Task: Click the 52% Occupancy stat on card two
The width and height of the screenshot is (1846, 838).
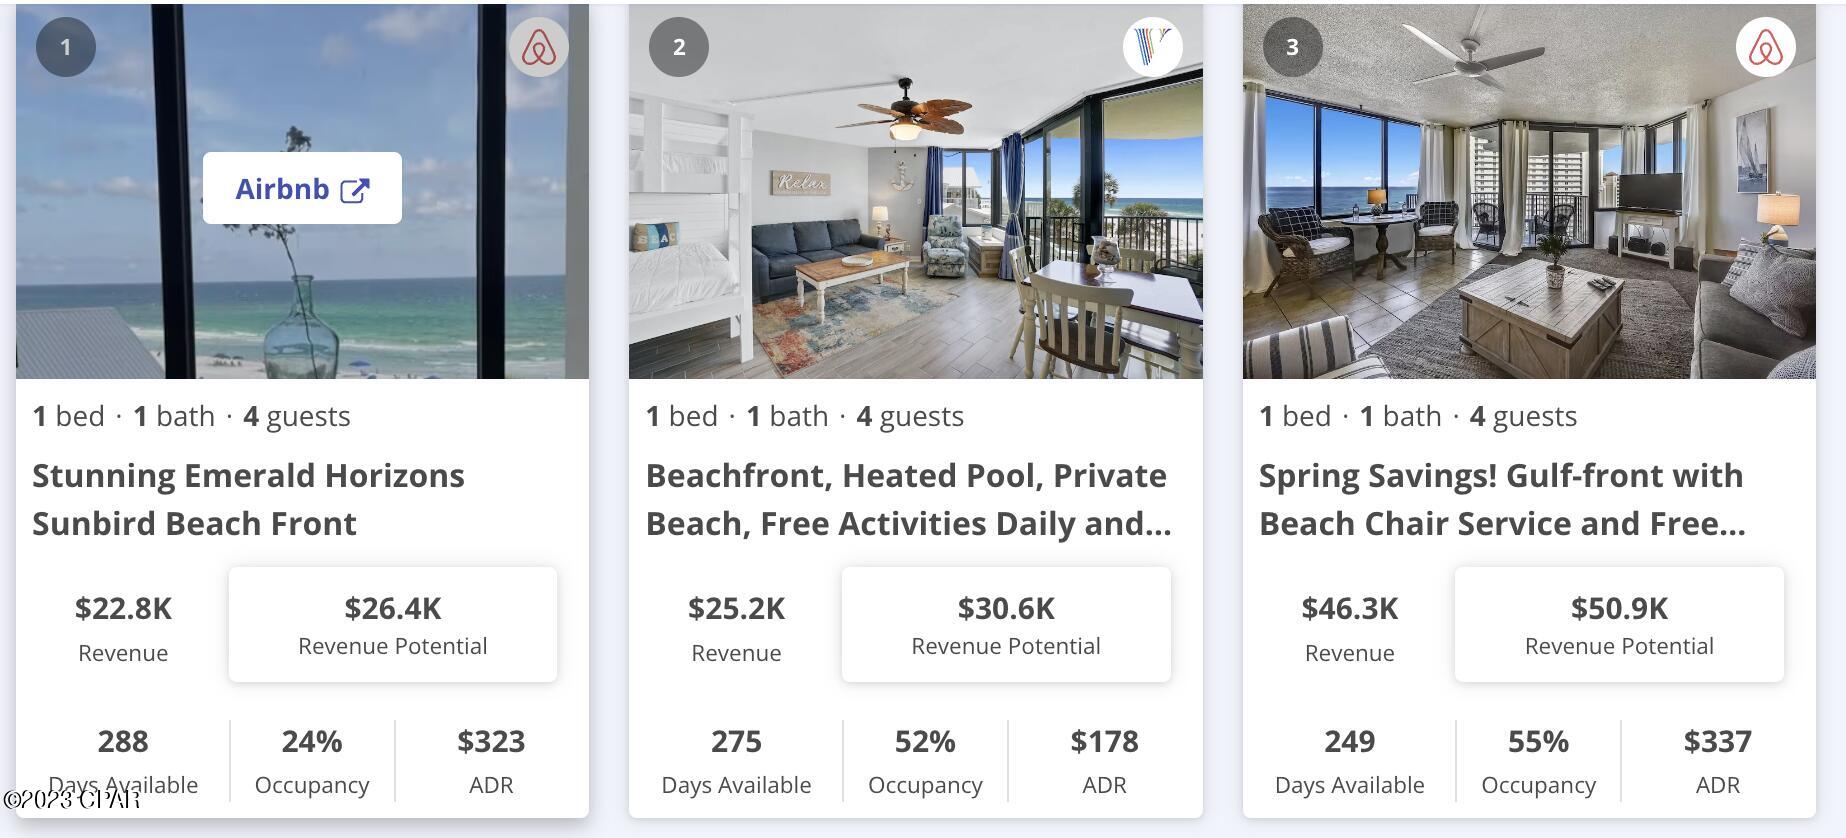Action: [924, 760]
